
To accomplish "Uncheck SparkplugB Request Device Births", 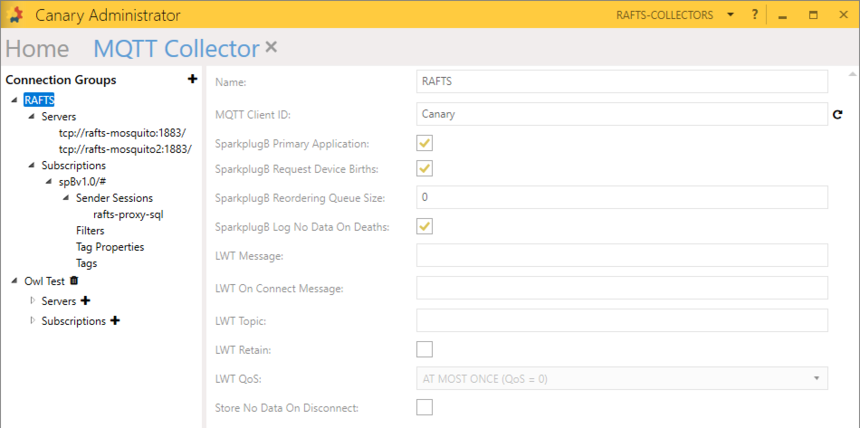I will [424, 168].
